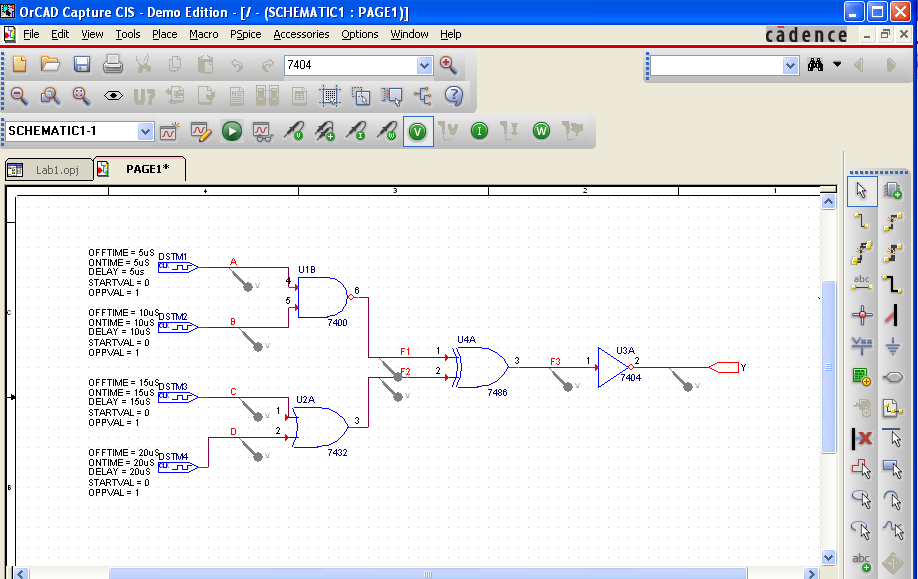Screen dimensions: 918x579
Task: Edit the simulation profile settings
Action: point(201,131)
